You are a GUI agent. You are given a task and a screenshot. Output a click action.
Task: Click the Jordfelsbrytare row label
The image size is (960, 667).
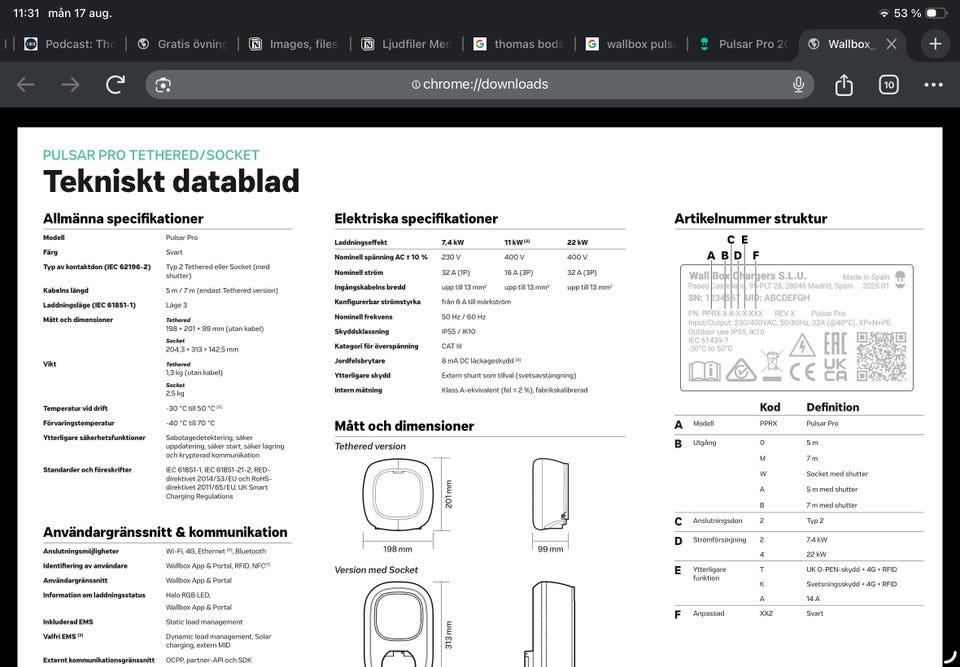click(x=359, y=361)
